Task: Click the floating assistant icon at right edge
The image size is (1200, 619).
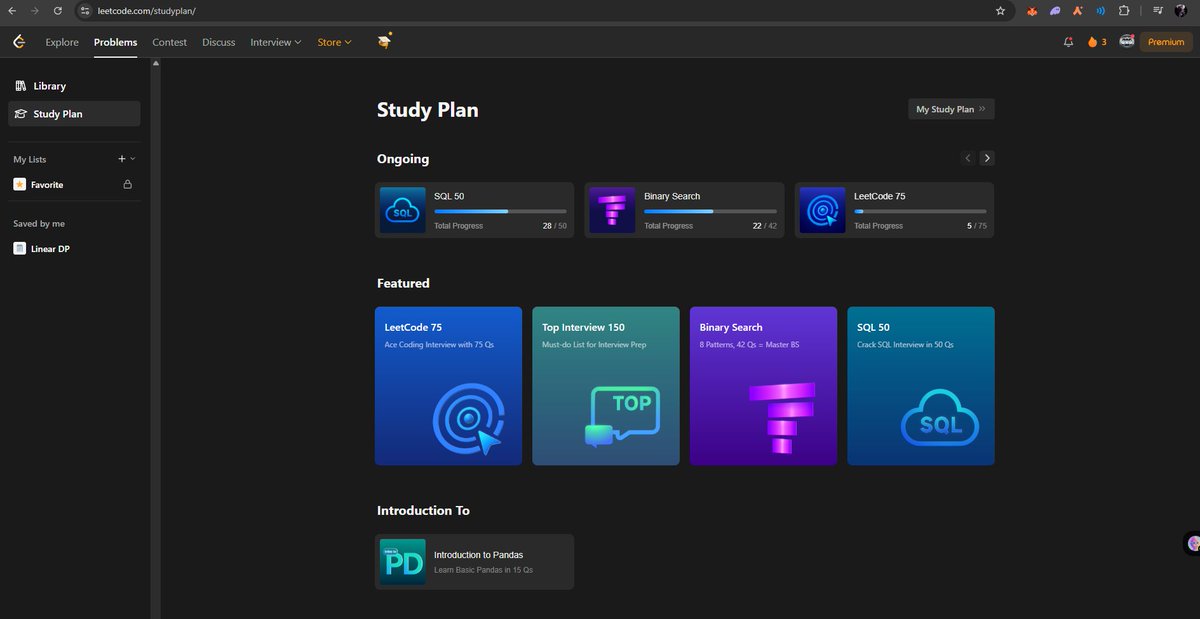Action: click(1192, 544)
